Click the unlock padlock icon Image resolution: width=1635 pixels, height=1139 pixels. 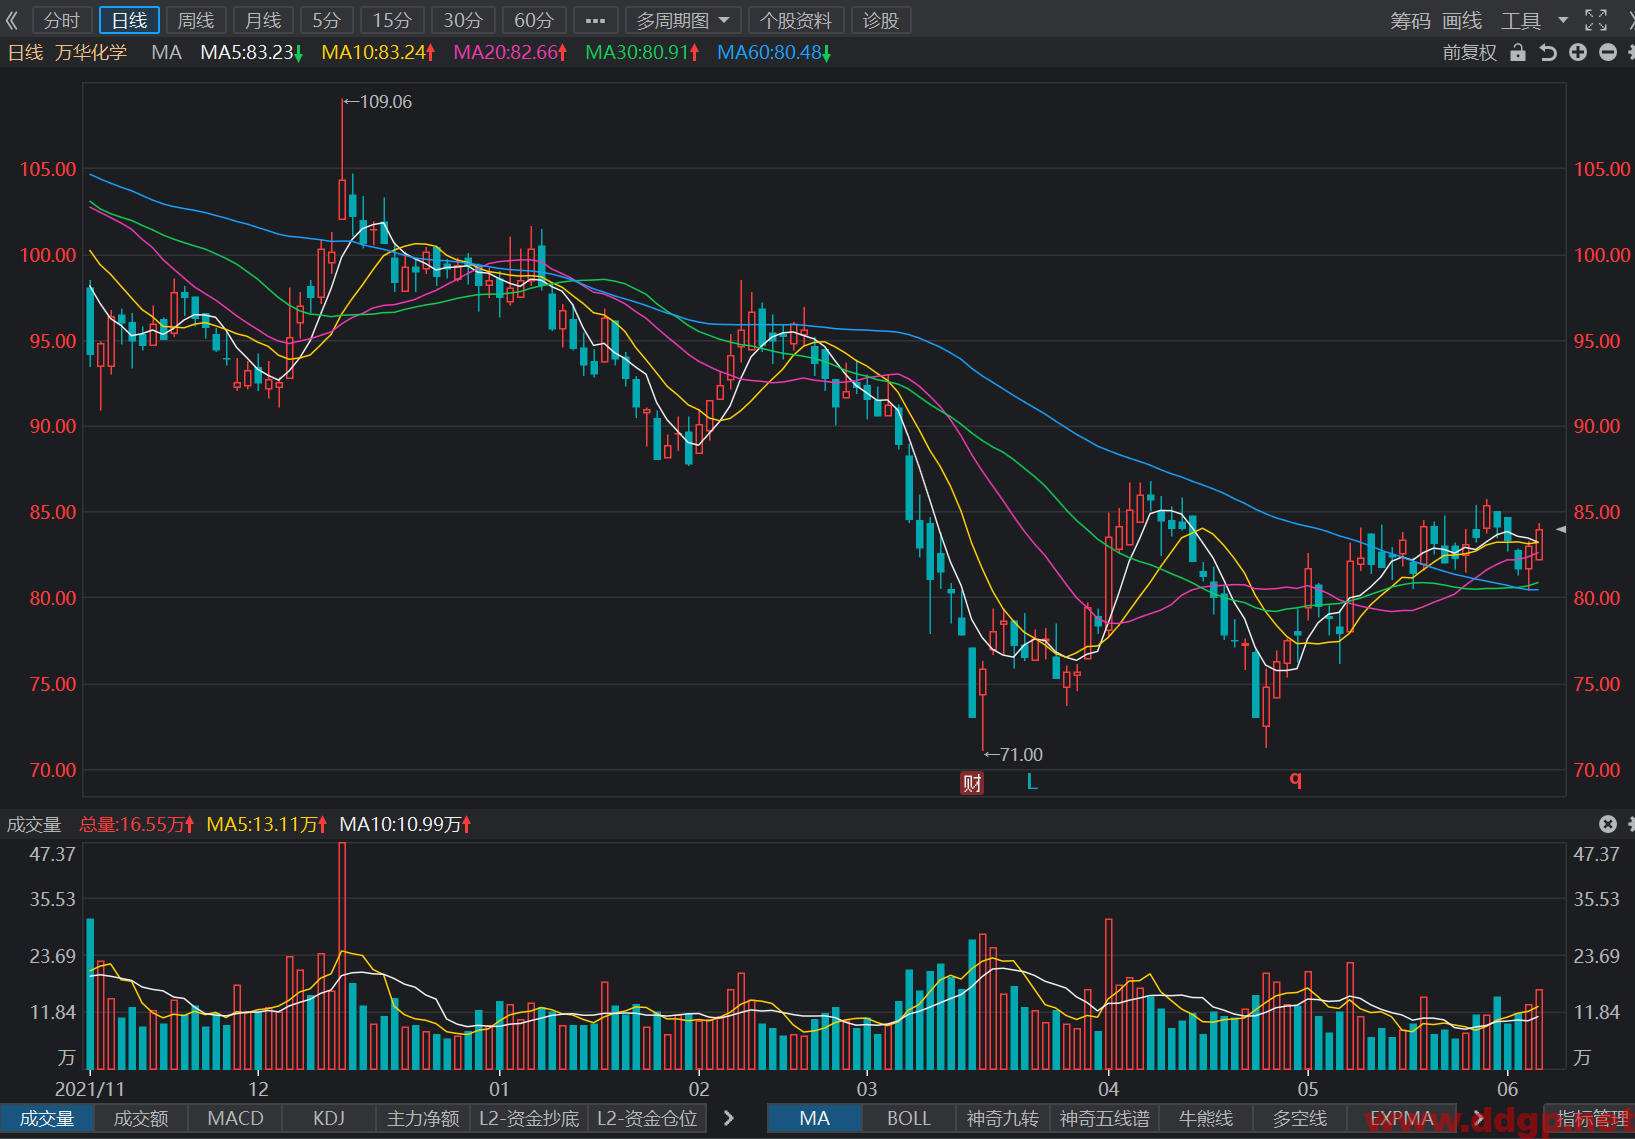pos(1518,53)
